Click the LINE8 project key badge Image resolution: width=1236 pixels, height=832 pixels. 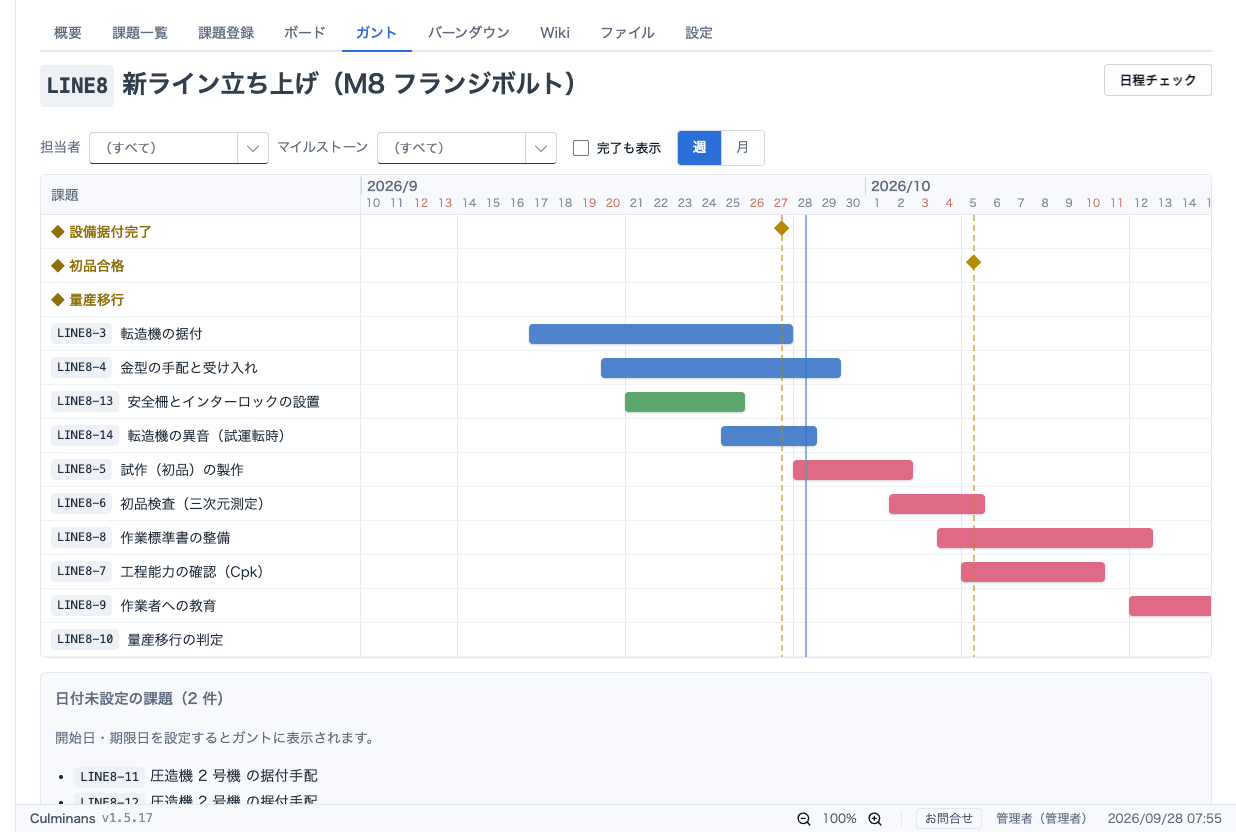click(77, 86)
